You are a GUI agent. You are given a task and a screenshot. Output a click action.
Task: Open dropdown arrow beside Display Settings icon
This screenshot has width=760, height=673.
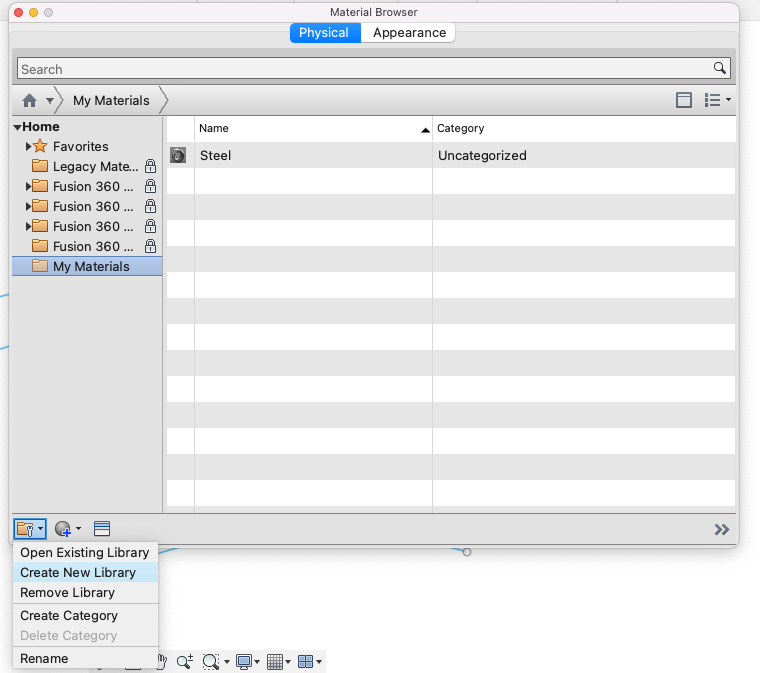click(x=257, y=662)
